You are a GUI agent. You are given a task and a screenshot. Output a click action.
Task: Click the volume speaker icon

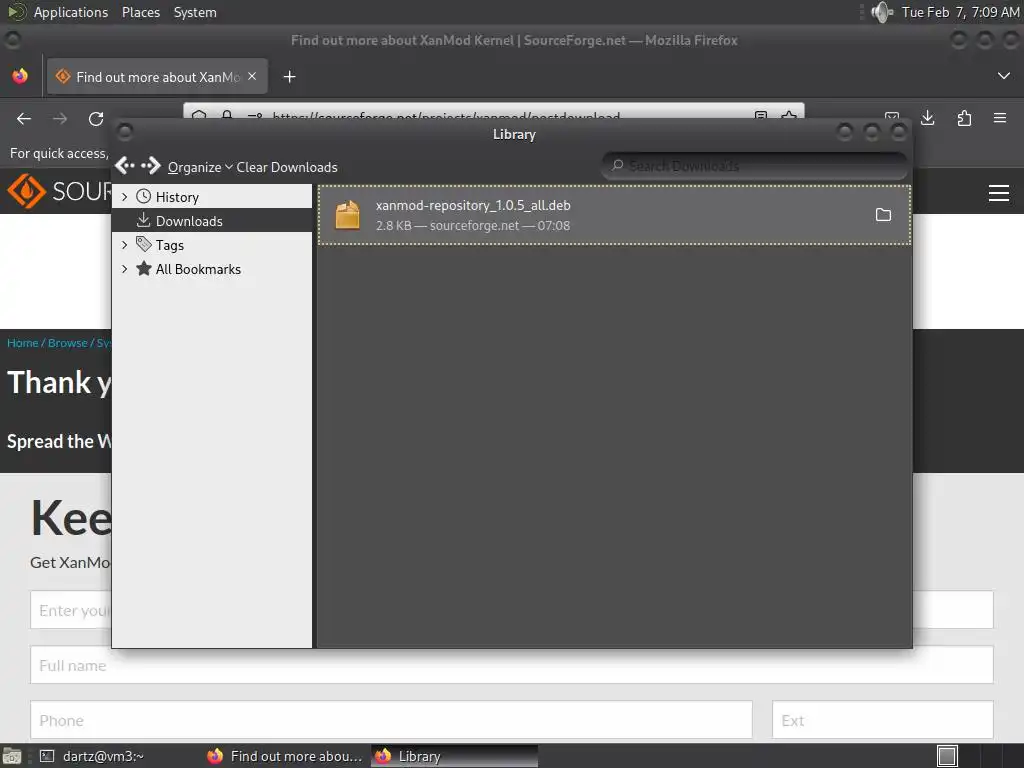point(882,12)
